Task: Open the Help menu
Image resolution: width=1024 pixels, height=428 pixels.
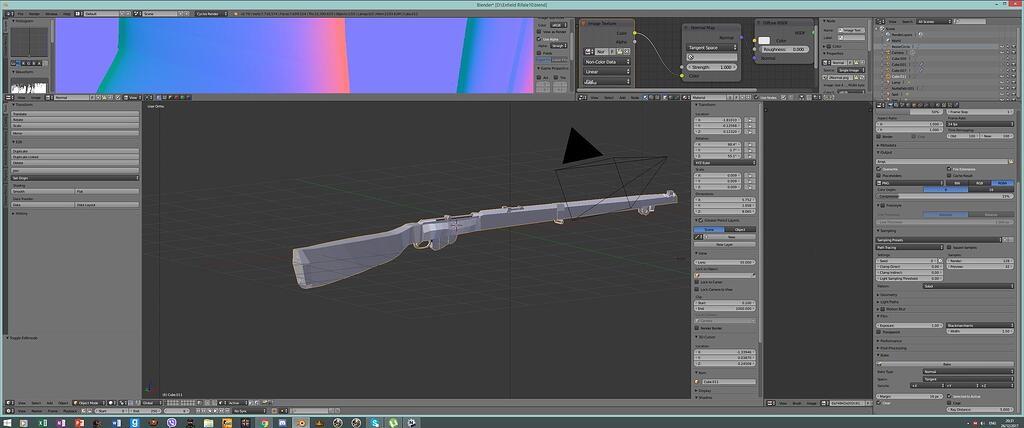Action: point(67,13)
